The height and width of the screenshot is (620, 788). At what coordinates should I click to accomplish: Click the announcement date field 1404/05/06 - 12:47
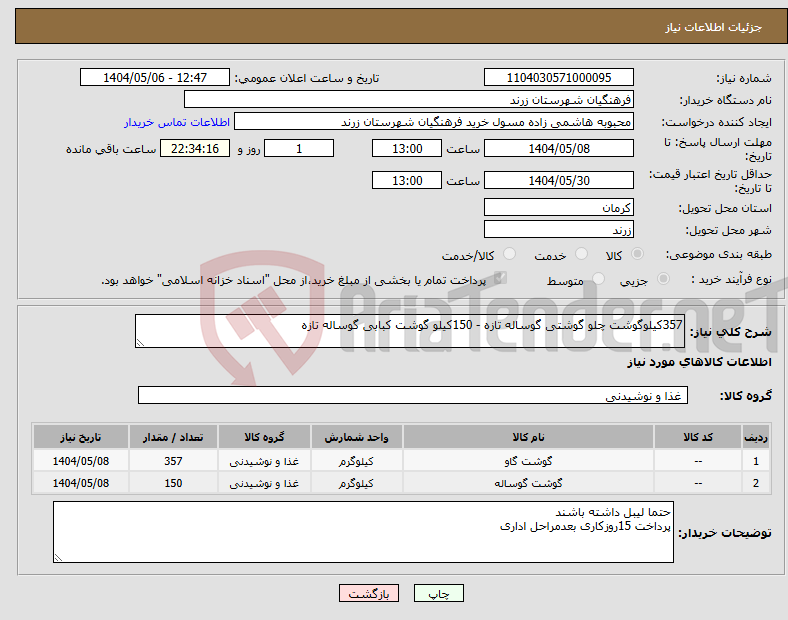[155, 77]
